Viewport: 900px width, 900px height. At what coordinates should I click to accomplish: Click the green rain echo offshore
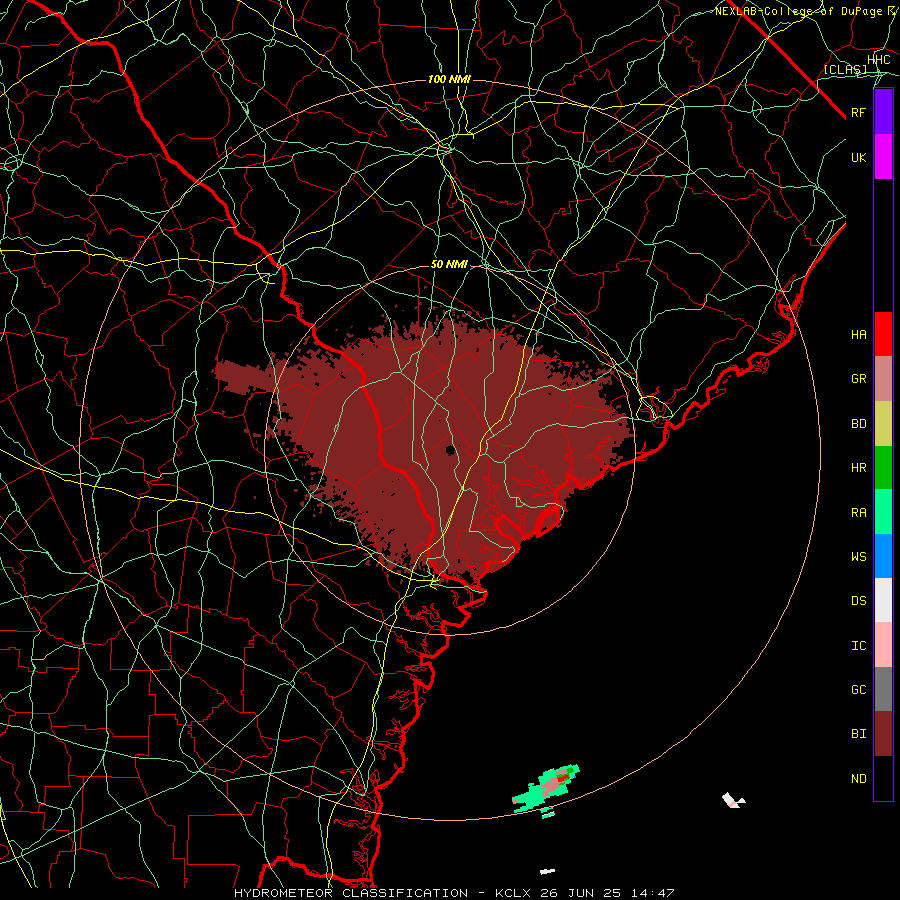pos(545,789)
